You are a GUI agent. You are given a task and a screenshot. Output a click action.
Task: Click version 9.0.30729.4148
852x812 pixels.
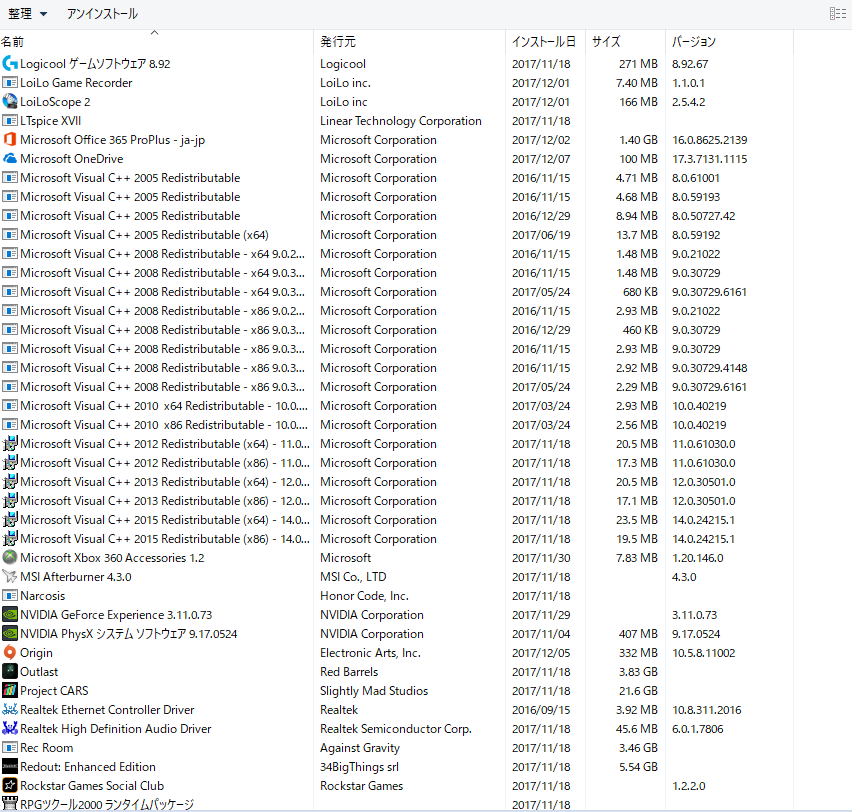click(710, 368)
